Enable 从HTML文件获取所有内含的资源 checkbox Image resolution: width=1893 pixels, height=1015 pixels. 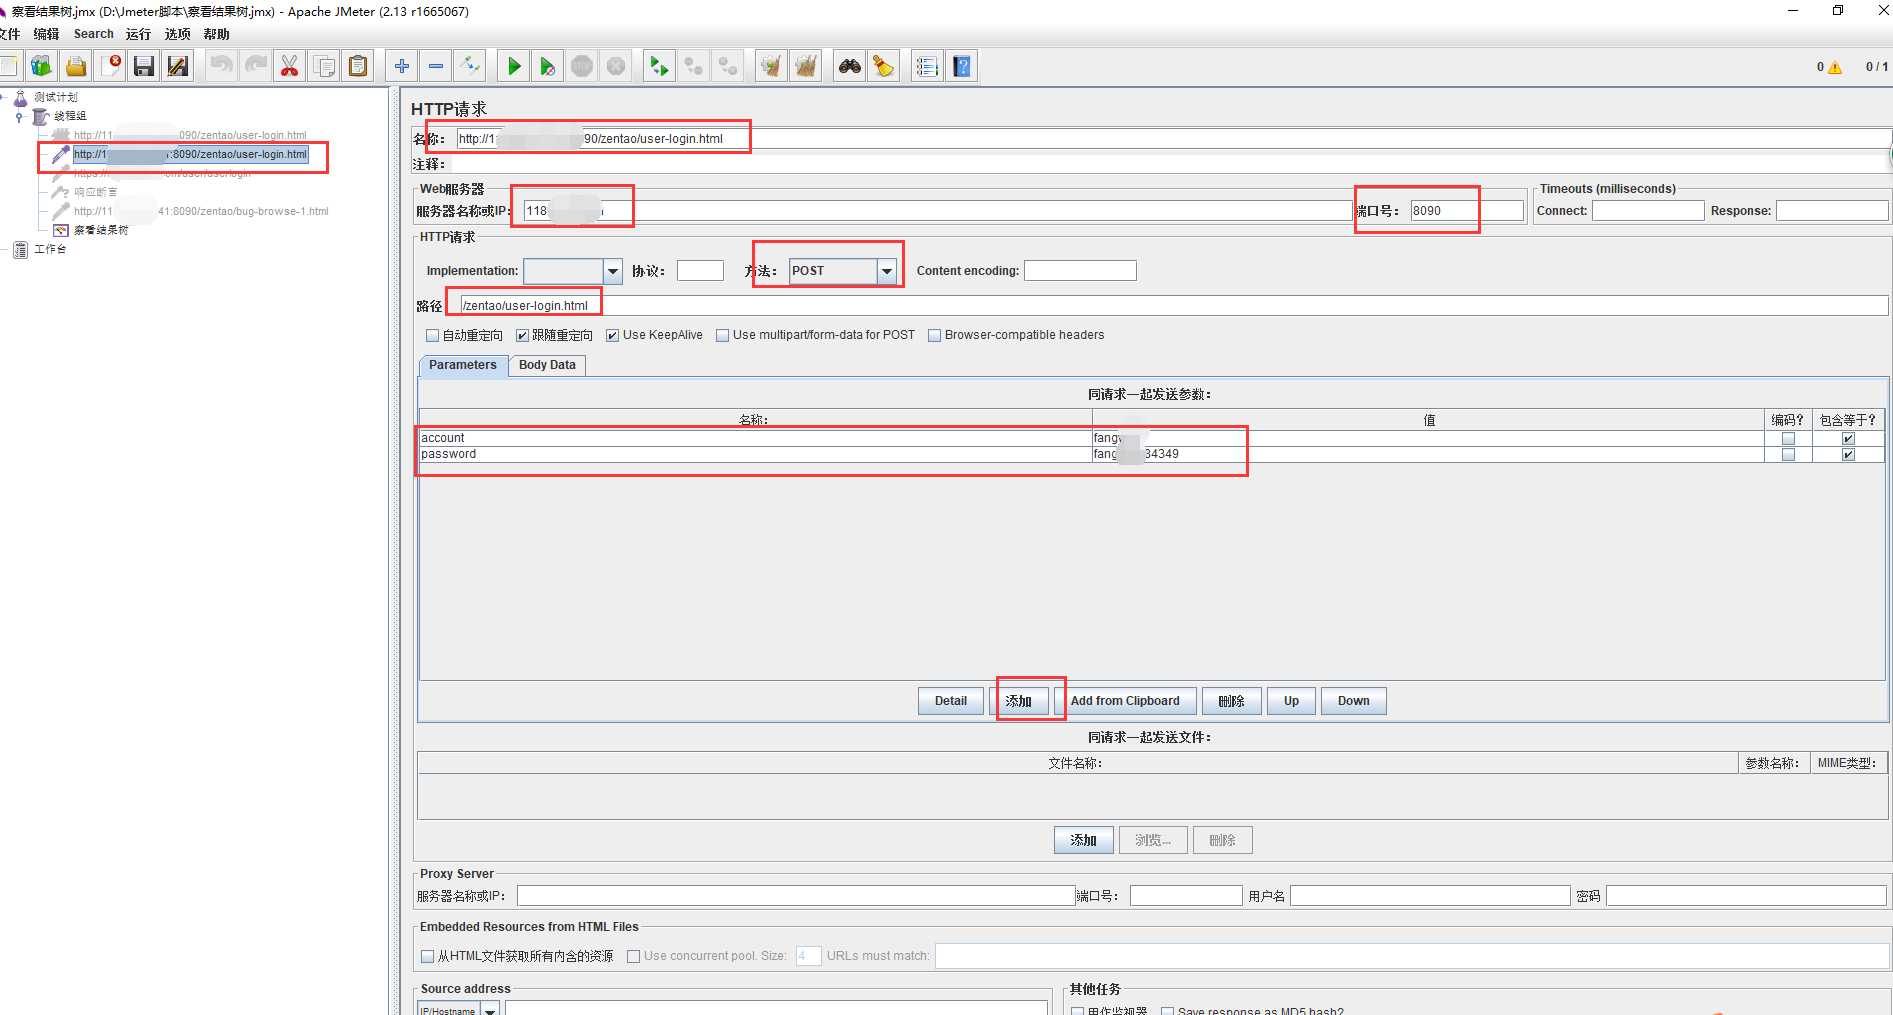(x=427, y=956)
